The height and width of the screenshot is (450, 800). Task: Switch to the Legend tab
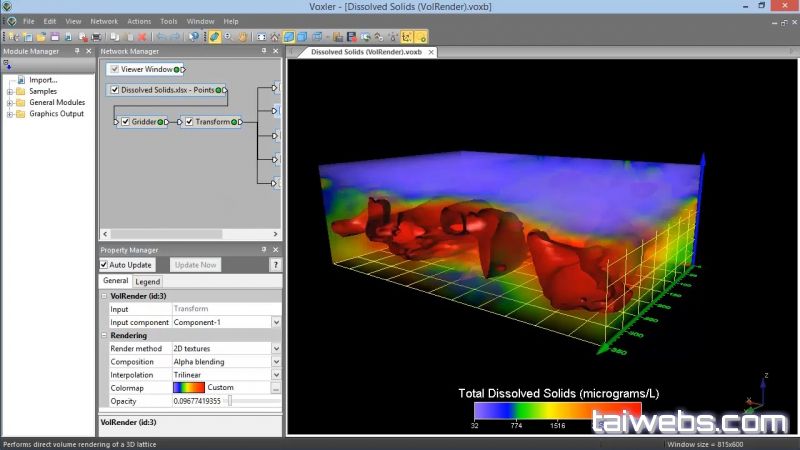click(x=147, y=282)
